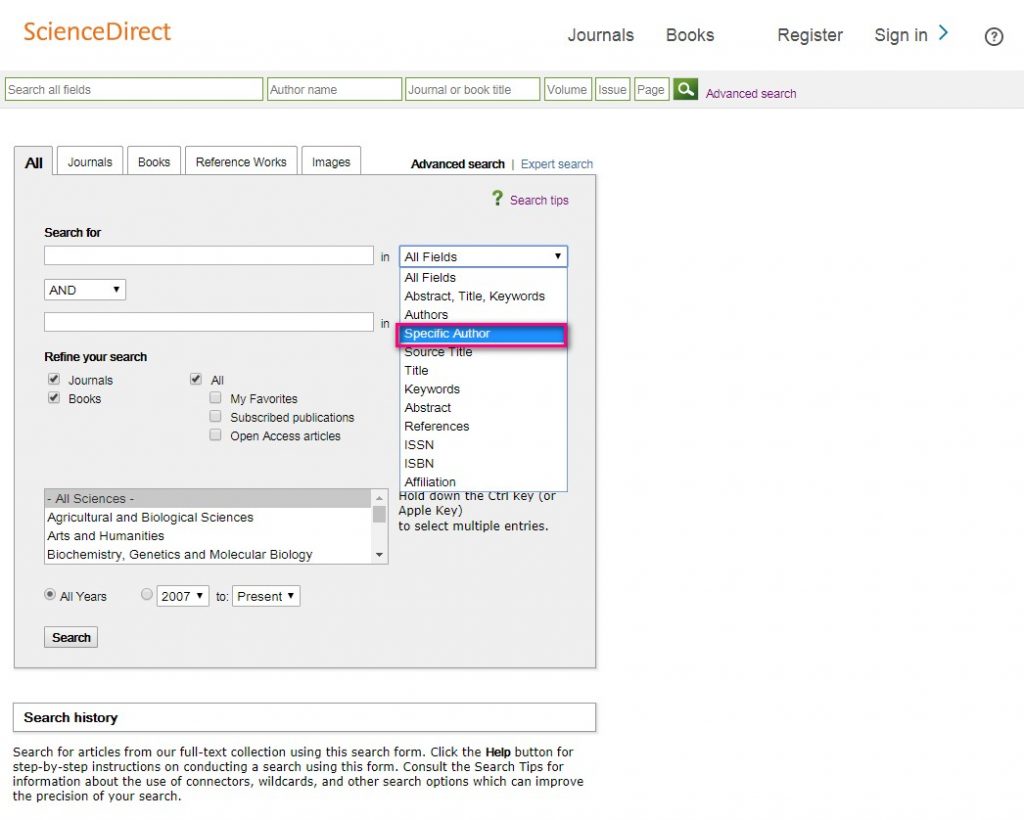Open Books in the top navigation
1024x820 pixels.
(690, 35)
